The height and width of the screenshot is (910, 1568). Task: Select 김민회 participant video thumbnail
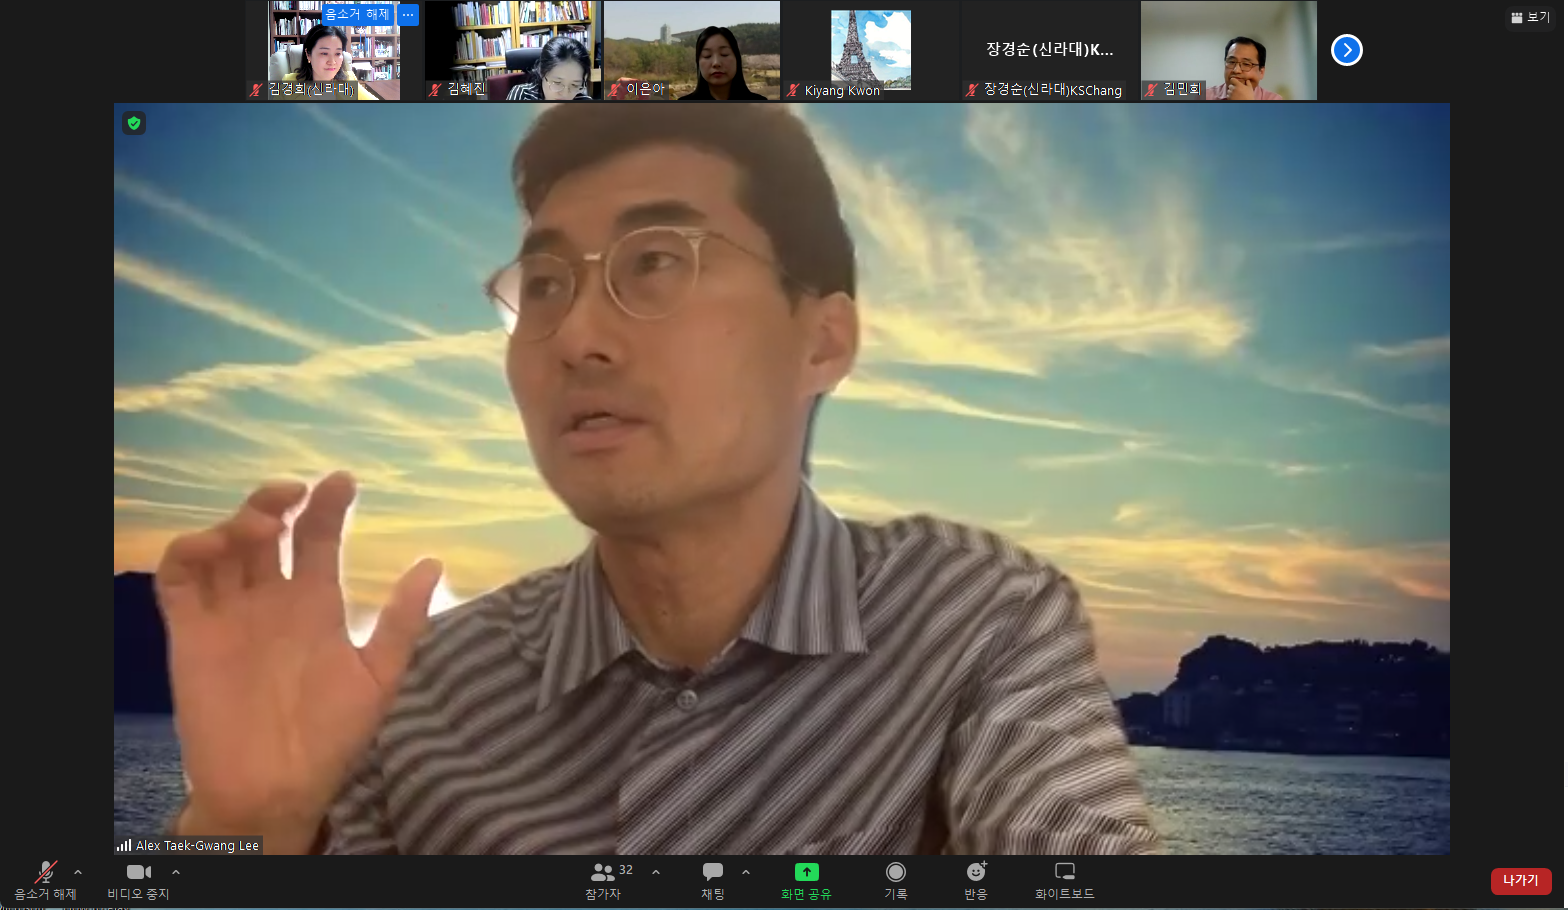click(x=1228, y=50)
